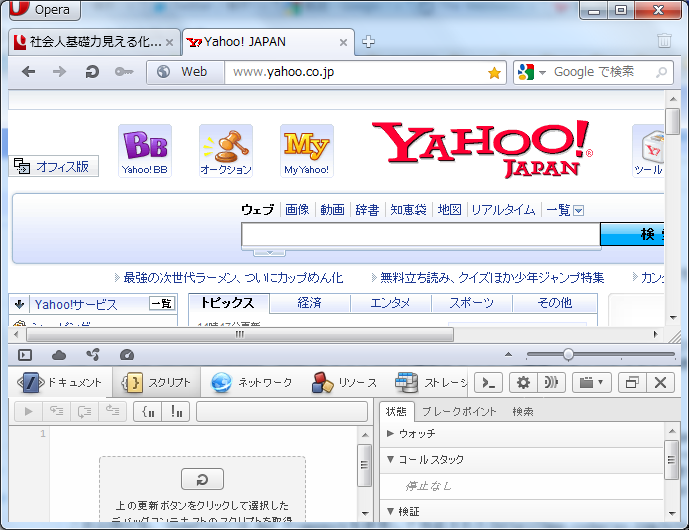Image resolution: width=689 pixels, height=530 pixels.
Task: Click the update scripts refresh button
Action: tap(202, 479)
